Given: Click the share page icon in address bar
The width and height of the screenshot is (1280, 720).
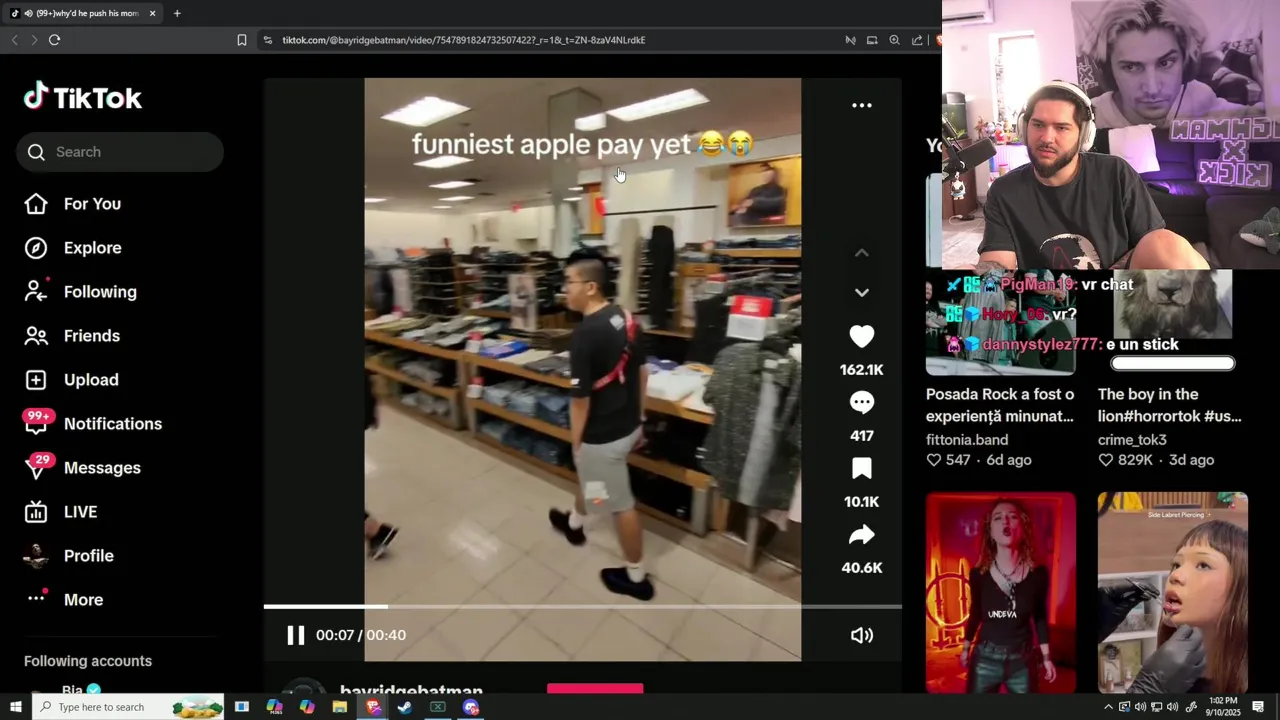Looking at the screenshot, I should 917,40.
